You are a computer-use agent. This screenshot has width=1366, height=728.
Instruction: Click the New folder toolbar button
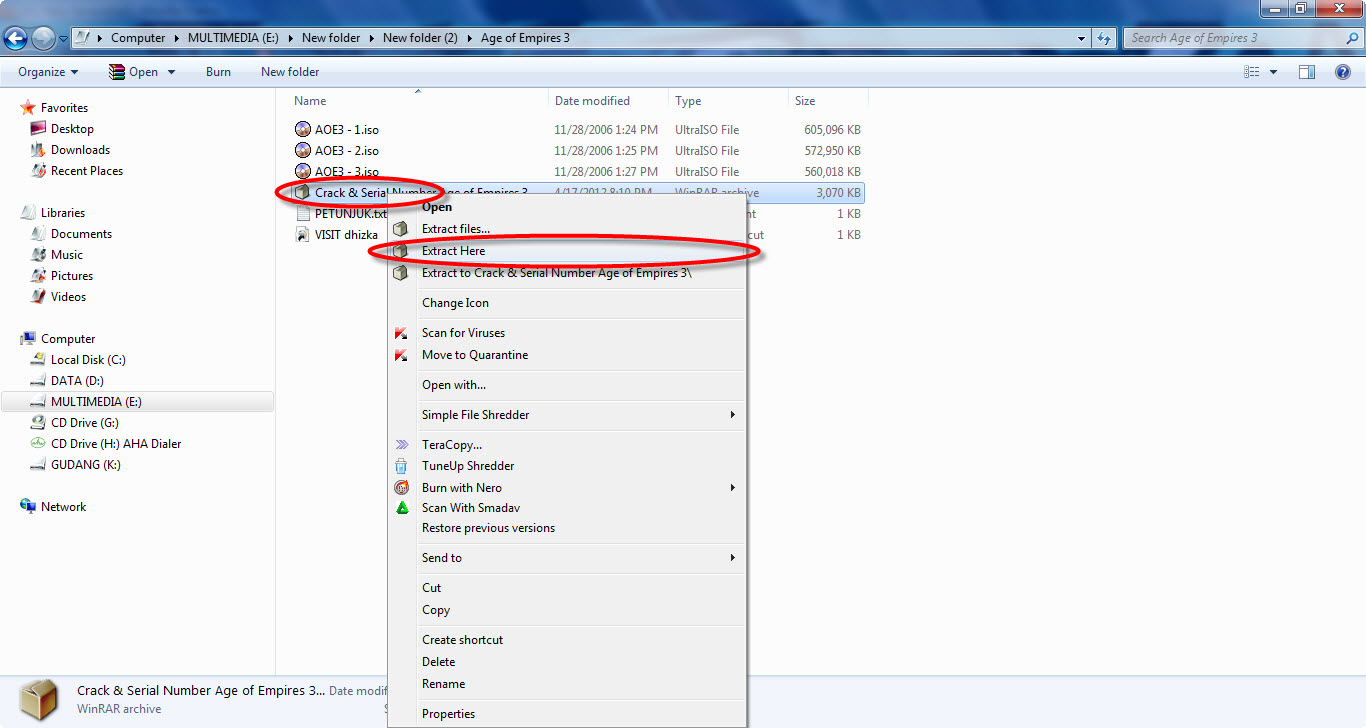click(x=290, y=72)
